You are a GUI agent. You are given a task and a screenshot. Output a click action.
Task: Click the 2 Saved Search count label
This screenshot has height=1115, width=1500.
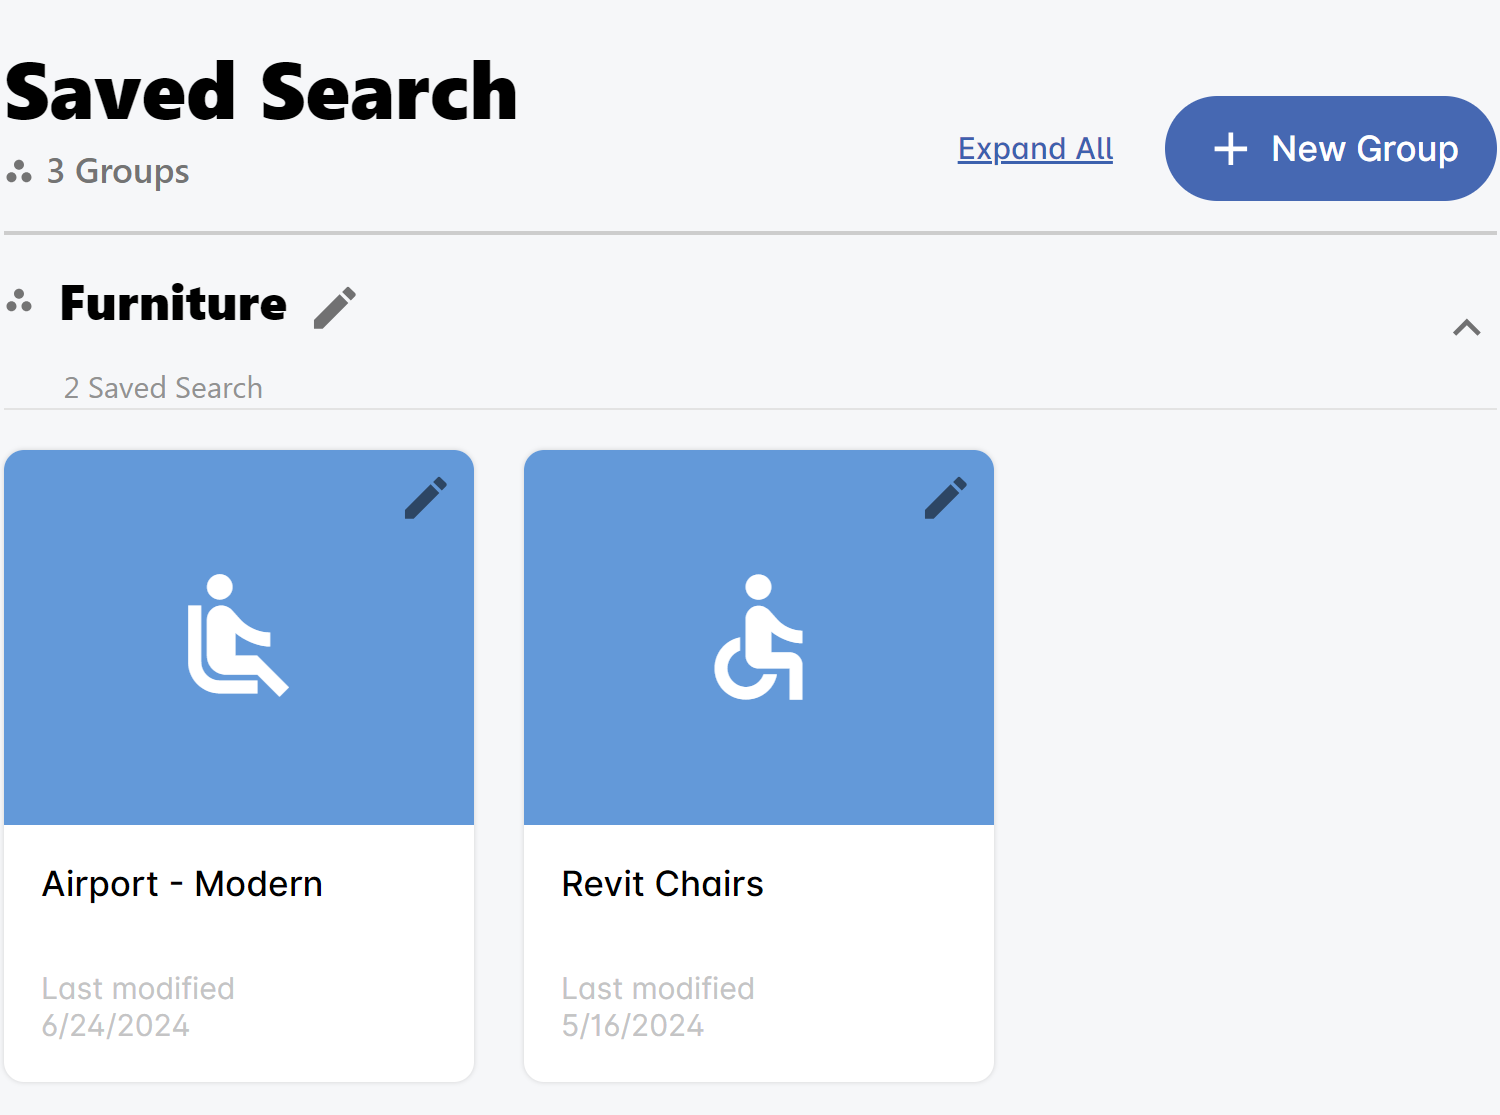(163, 388)
